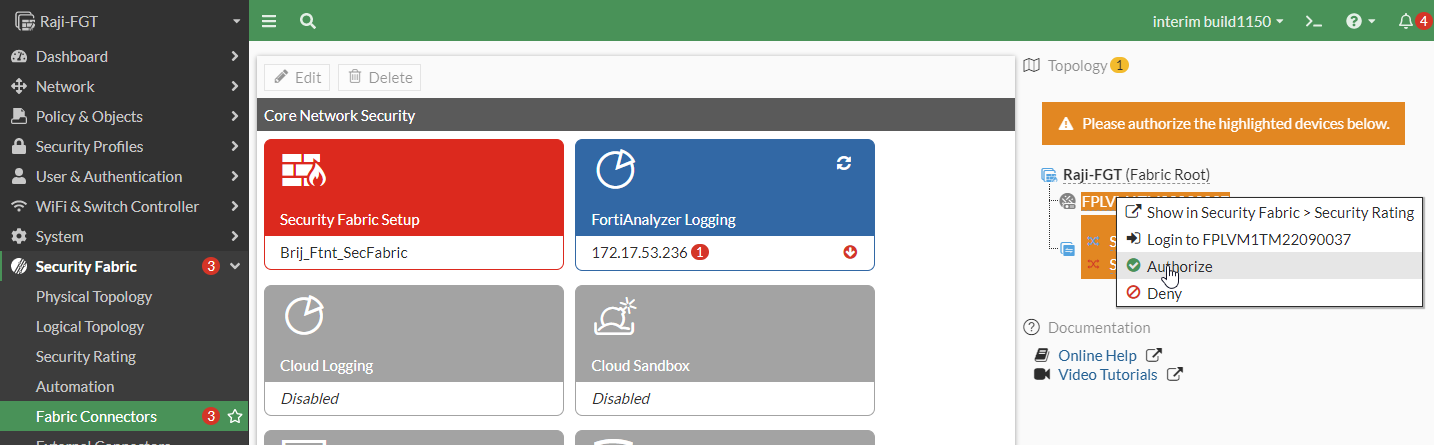
Task: Open the help question-mark menu
Action: coord(1361,21)
